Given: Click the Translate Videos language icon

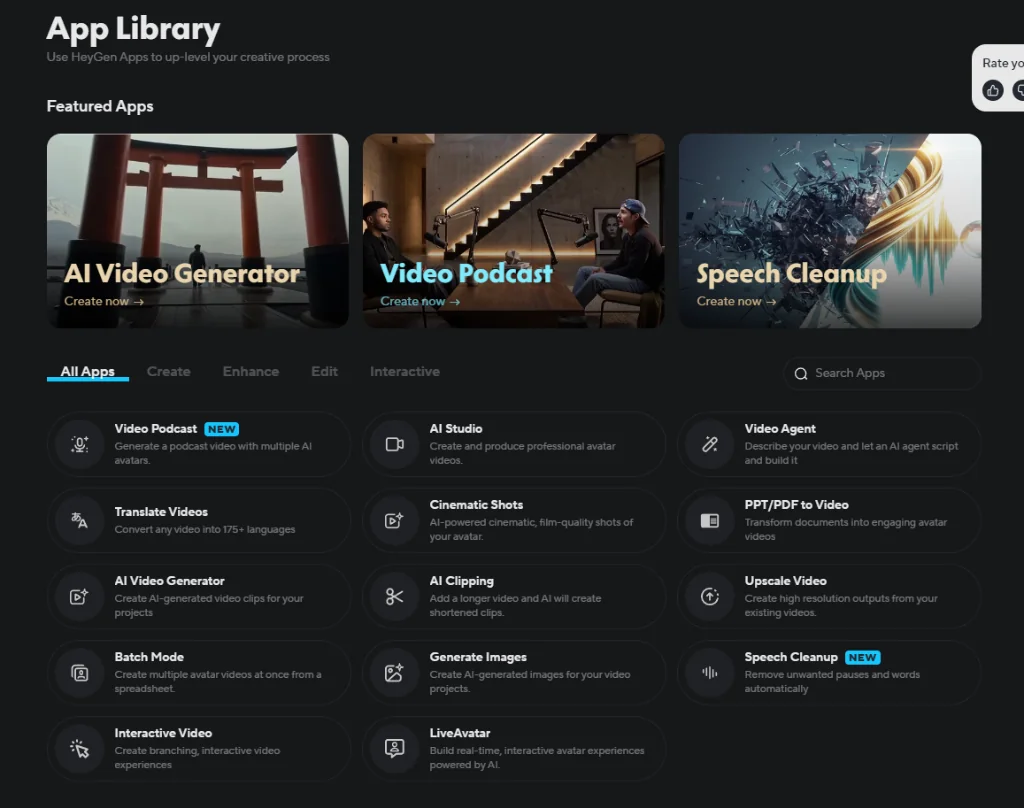Looking at the screenshot, I should tap(80, 521).
